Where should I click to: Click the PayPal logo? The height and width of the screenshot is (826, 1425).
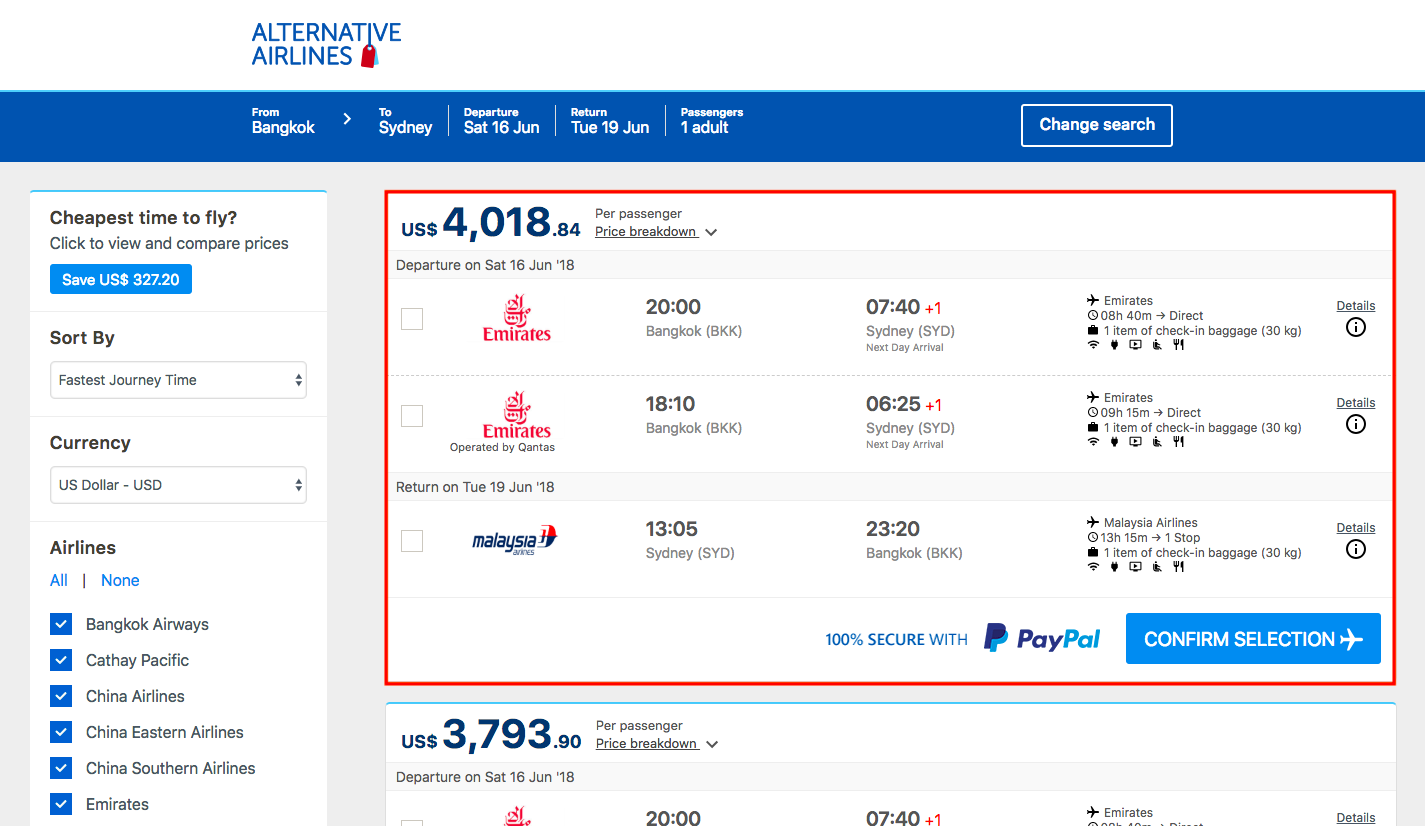coord(1042,638)
